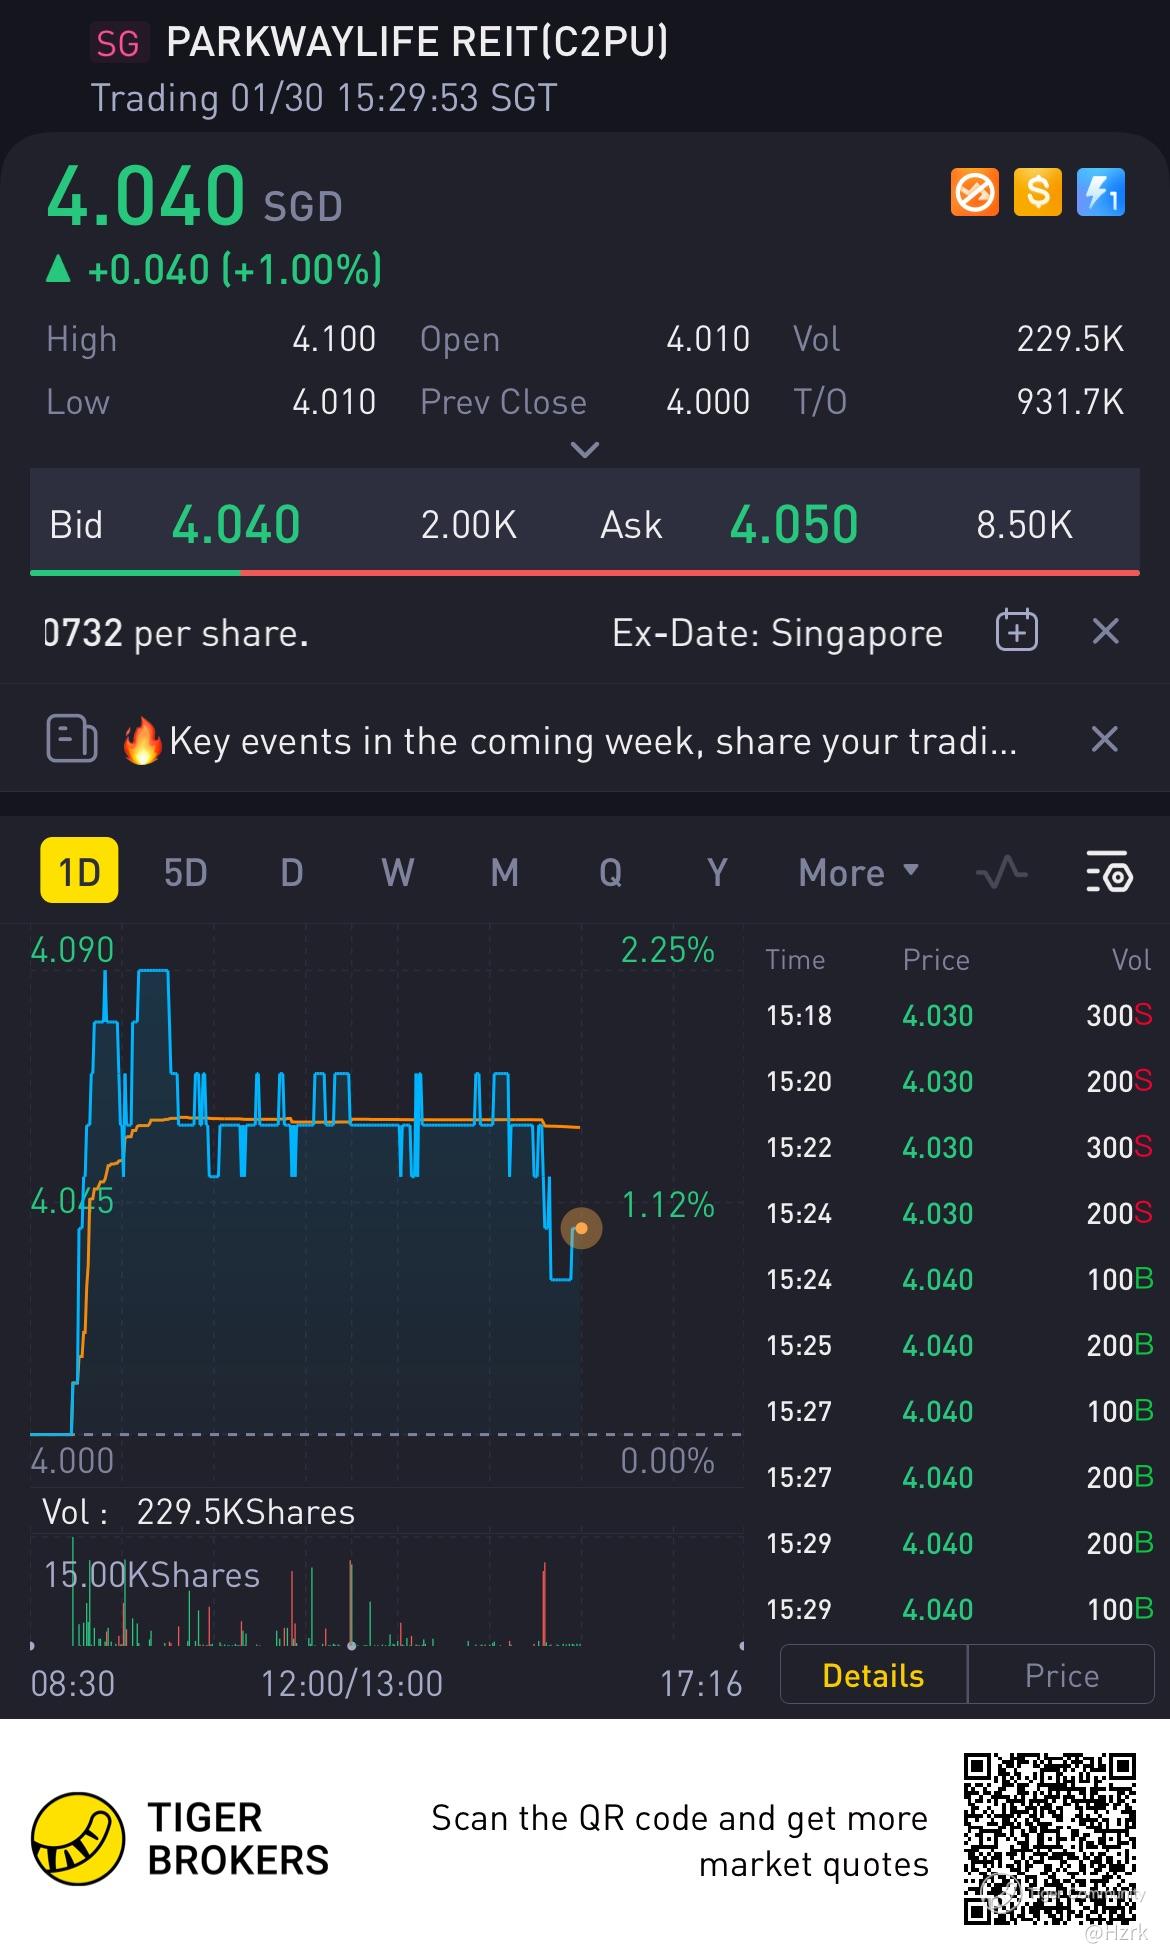Expand quote details with the down chevron

coord(584,450)
